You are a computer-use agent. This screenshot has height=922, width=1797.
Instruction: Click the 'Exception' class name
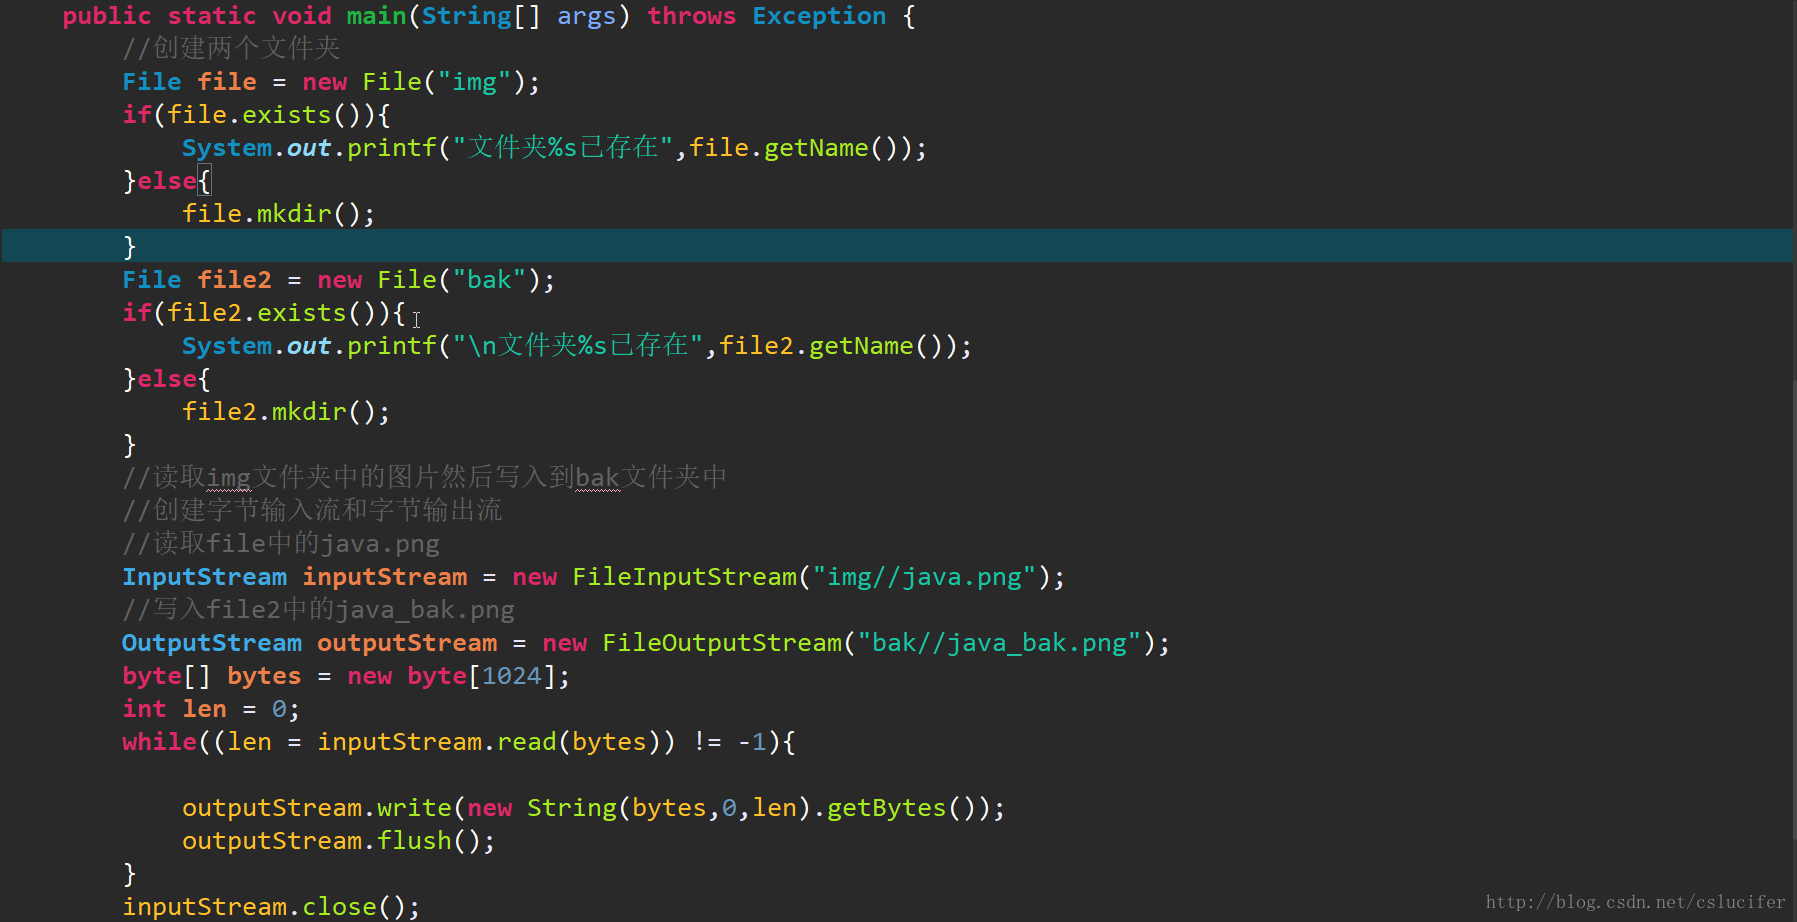tap(819, 16)
